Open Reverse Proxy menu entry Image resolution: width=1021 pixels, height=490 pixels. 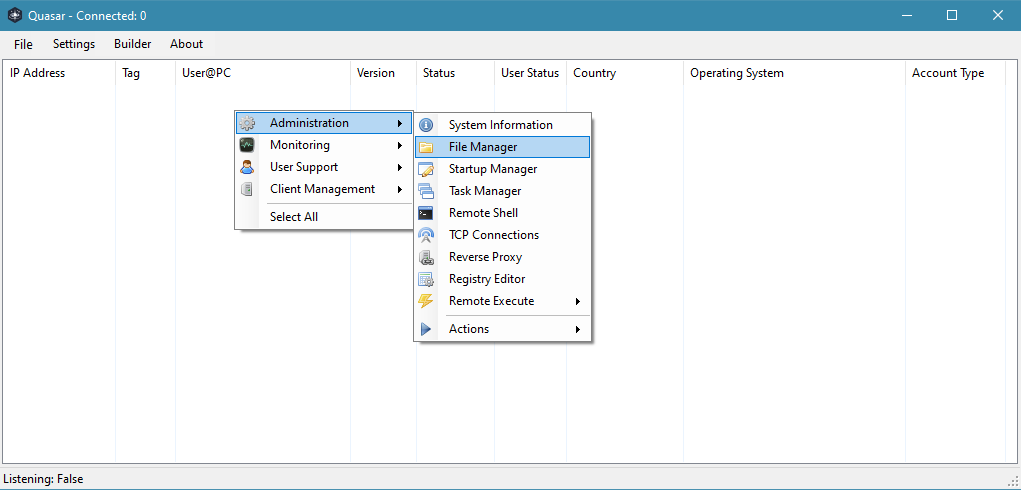(x=502, y=257)
